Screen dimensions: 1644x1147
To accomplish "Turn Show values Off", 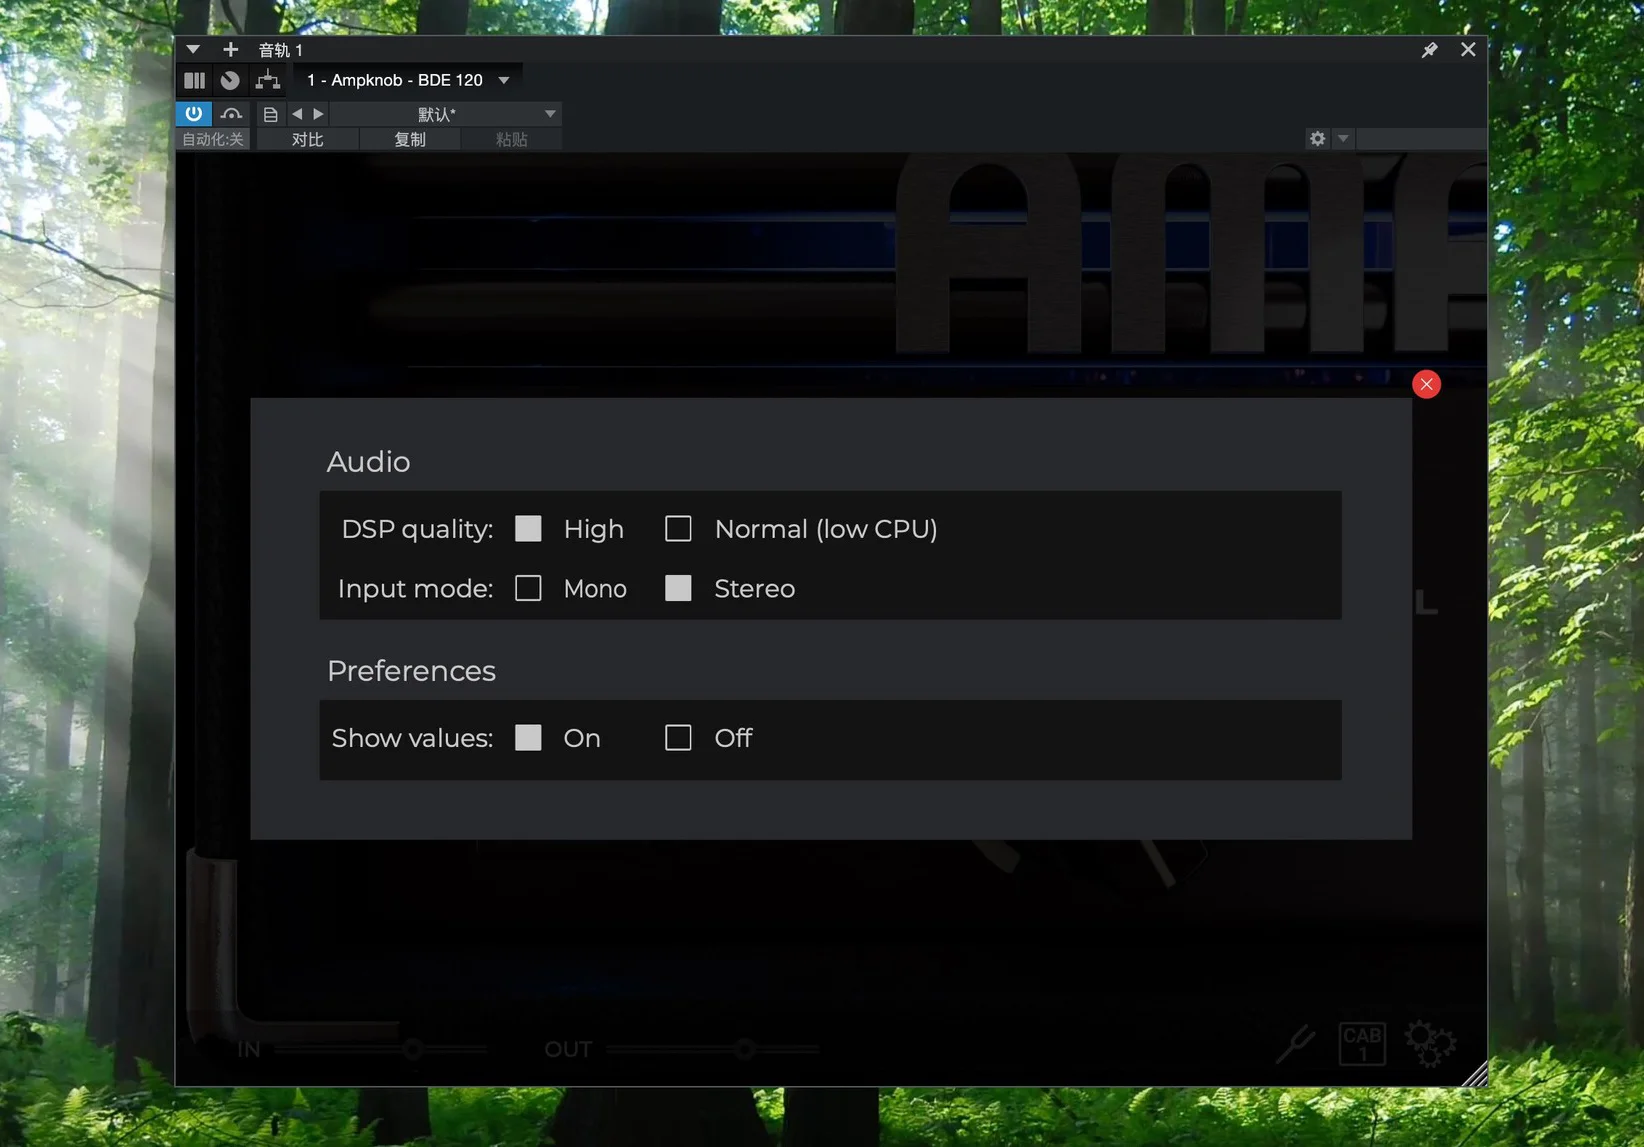I will (x=678, y=738).
